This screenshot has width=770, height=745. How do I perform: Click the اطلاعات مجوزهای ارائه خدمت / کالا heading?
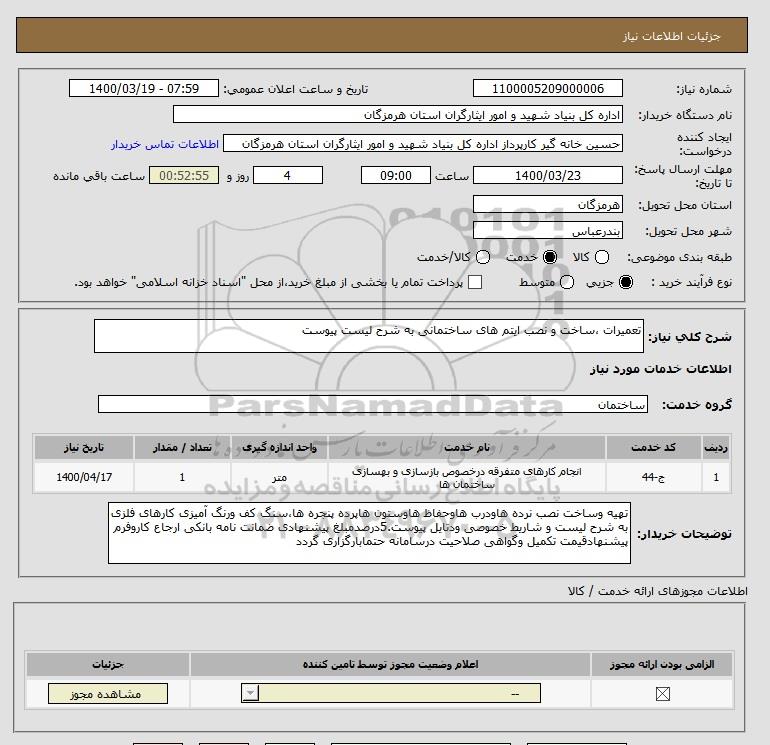pos(658,591)
